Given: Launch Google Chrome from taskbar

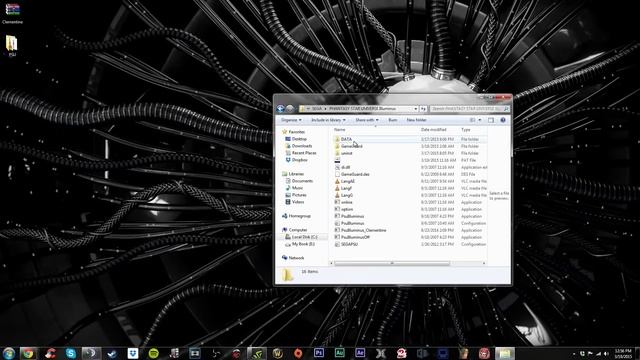Looking at the screenshot, I should coord(28,353).
